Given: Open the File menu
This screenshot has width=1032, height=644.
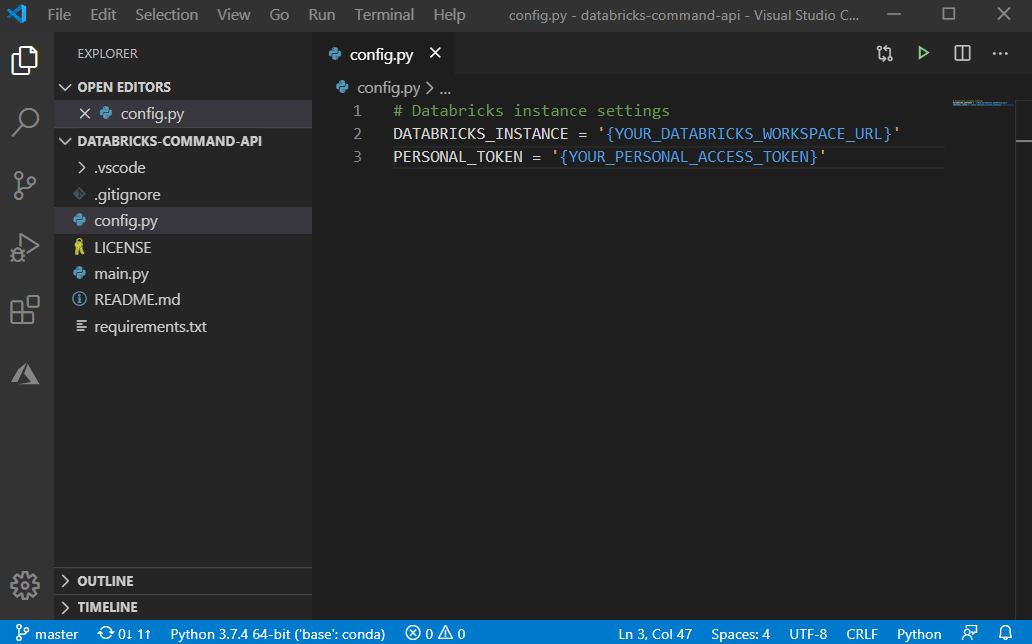Looking at the screenshot, I should click(x=59, y=14).
